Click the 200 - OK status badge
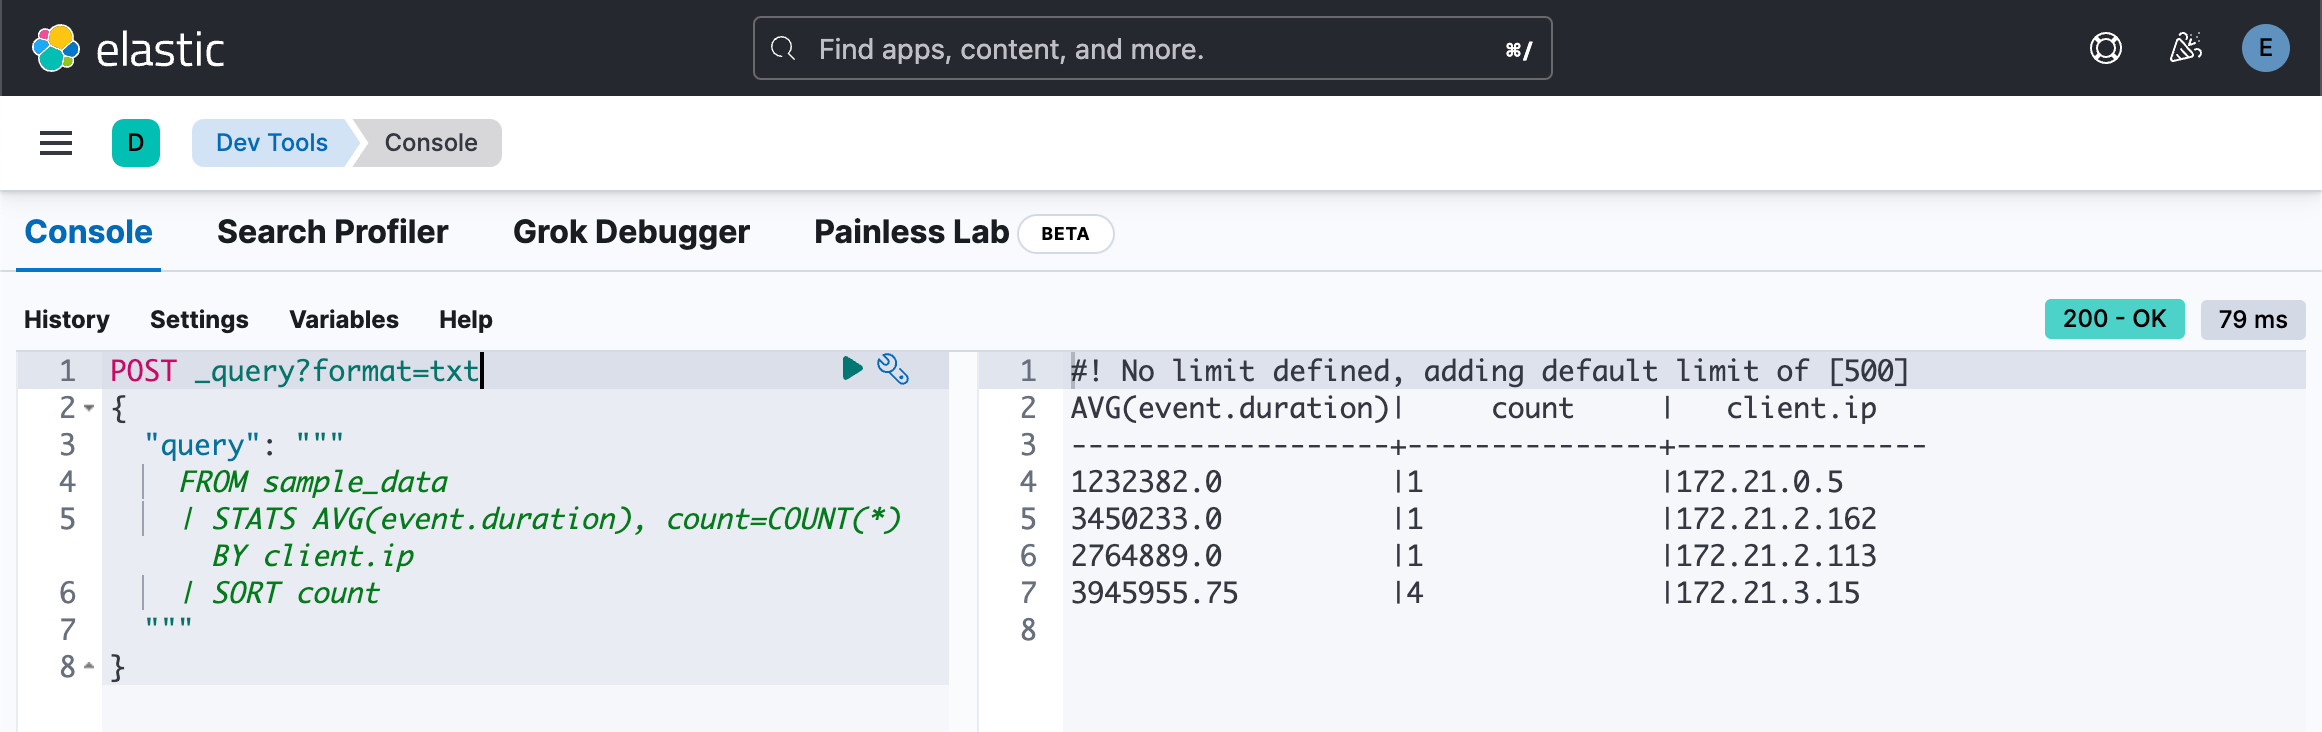This screenshot has height=732, width=2322. coord(2114,319)
